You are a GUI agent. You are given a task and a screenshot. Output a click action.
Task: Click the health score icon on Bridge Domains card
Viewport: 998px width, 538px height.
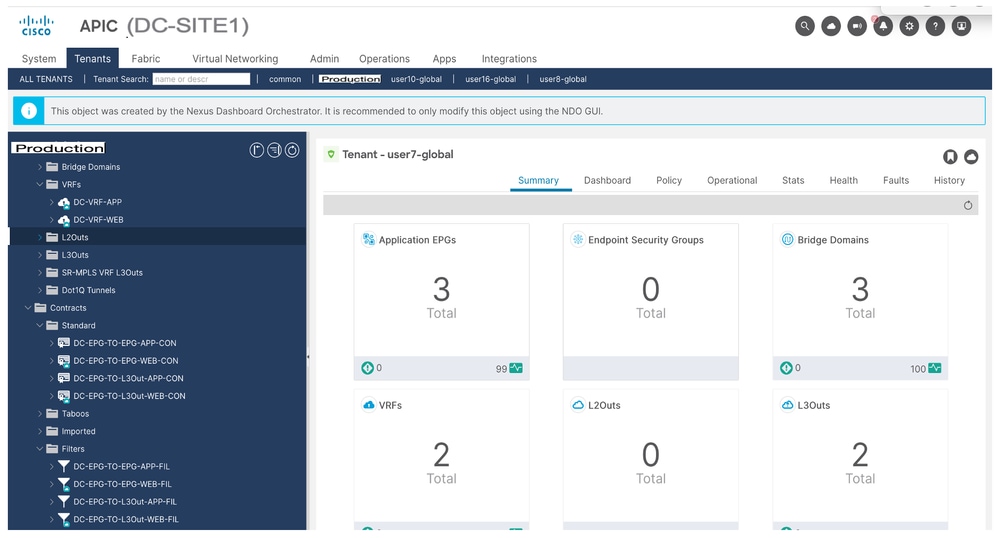click(x=935, y=368)
